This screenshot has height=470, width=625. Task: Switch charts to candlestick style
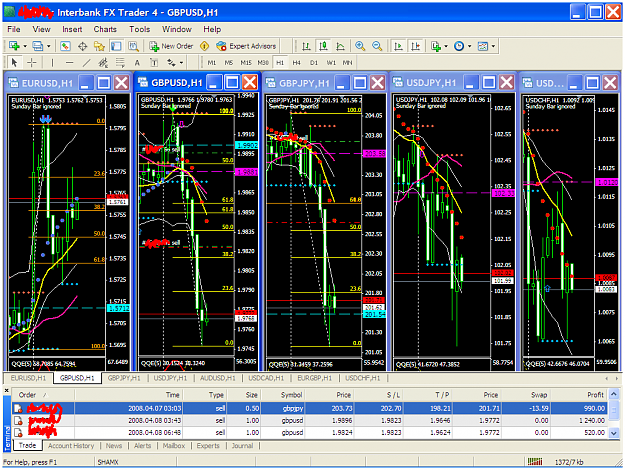323,46
